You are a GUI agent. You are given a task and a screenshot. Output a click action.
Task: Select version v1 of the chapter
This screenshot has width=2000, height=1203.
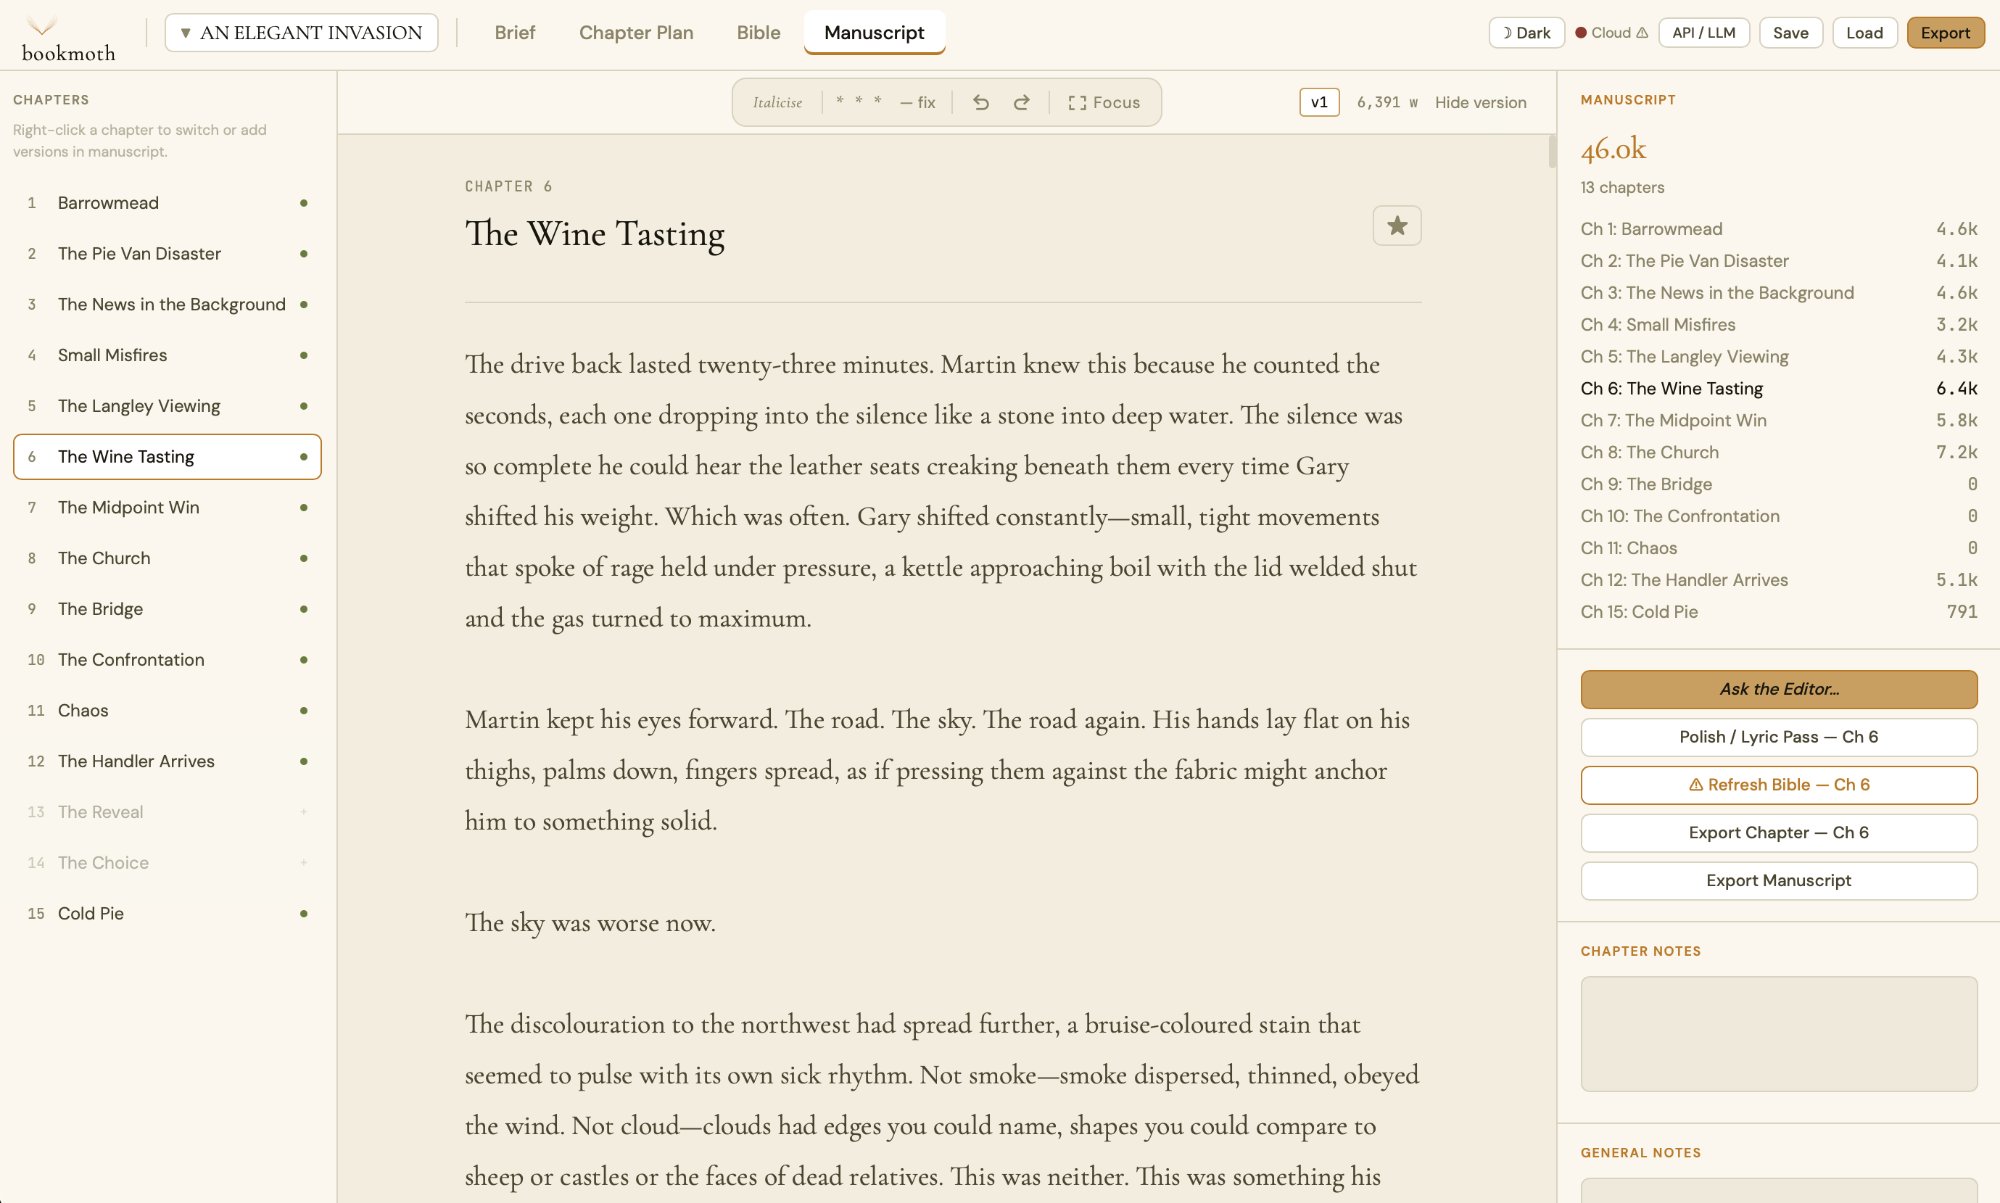point(1319,101)
